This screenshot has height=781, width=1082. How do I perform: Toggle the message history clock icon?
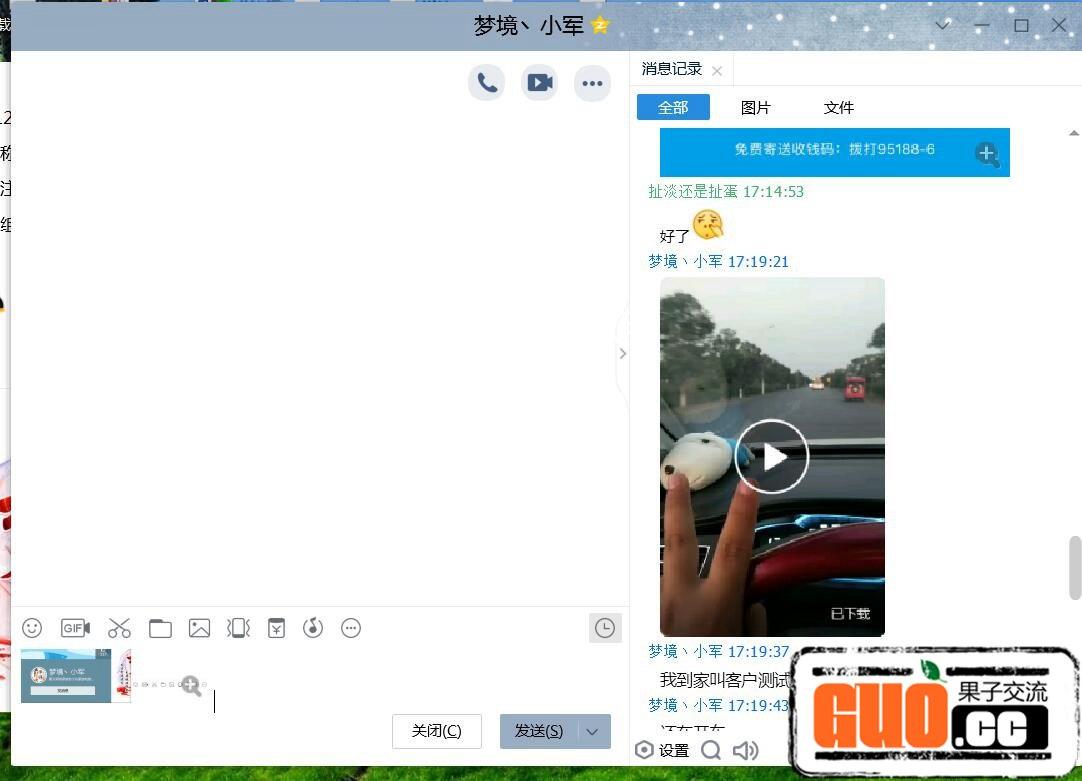[x=605, y=628]
